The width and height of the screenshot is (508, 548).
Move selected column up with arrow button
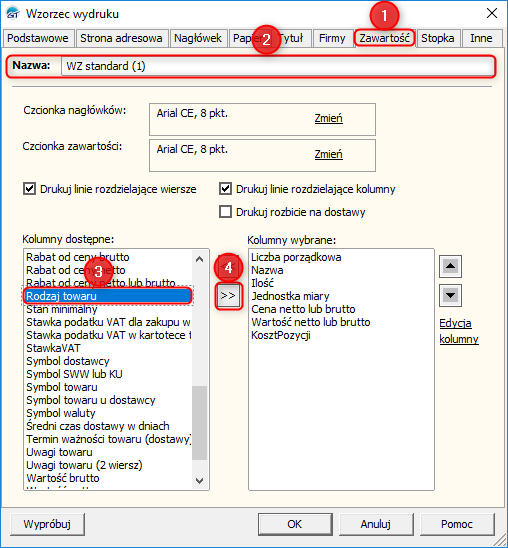[450, 266]
